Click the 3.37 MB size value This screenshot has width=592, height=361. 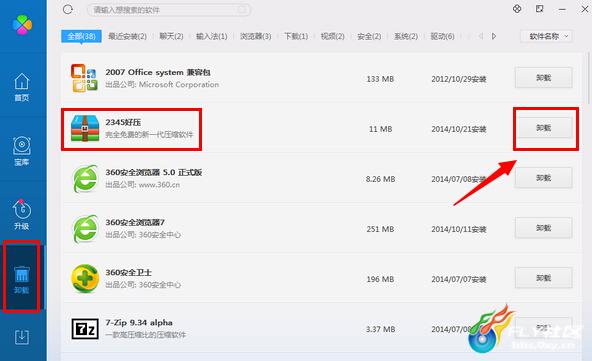click(x=380, y=329)
